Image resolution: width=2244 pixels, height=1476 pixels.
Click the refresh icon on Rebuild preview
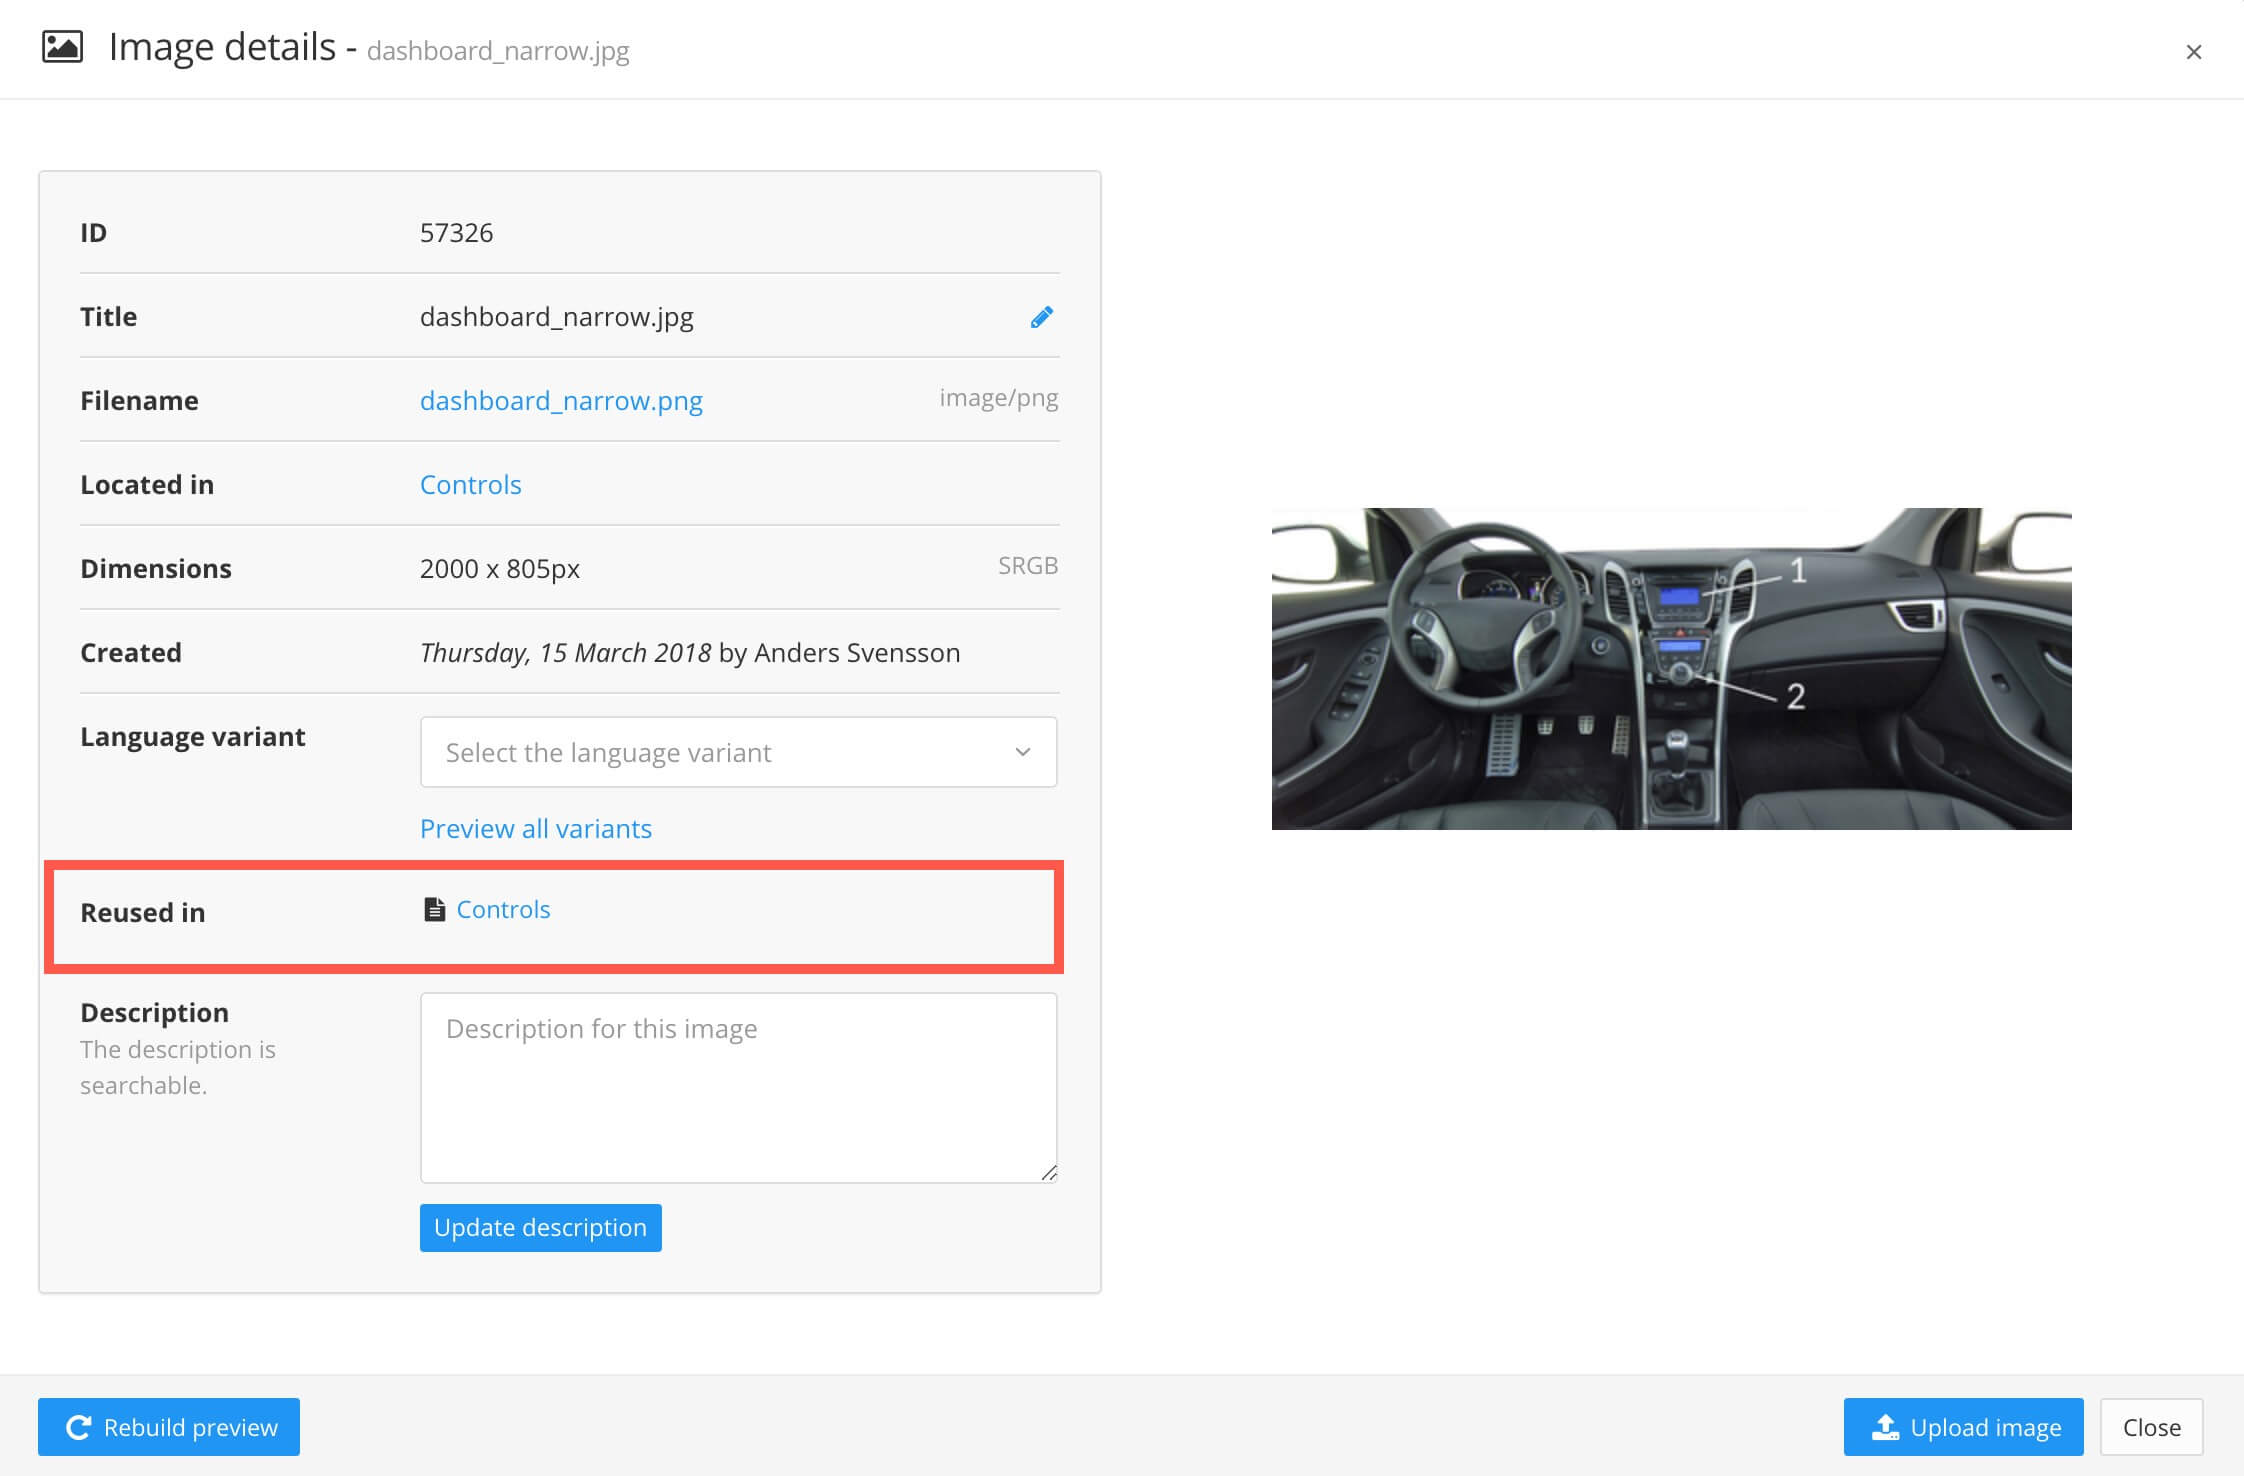point(79,1427)
